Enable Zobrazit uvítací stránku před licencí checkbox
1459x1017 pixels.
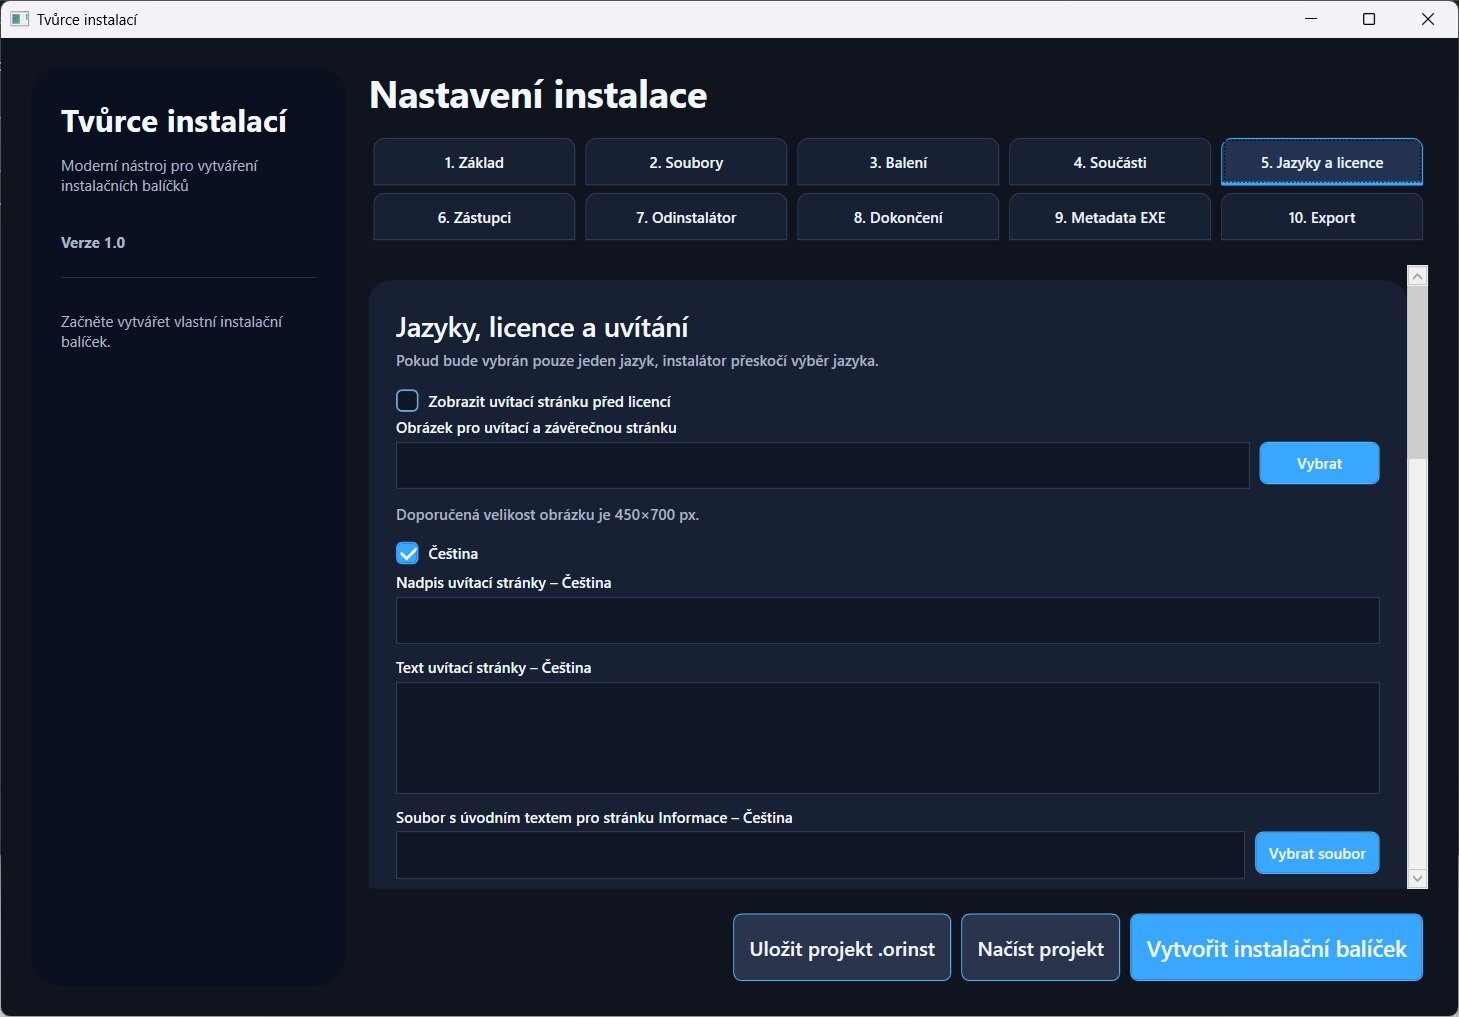coord(407,401)
